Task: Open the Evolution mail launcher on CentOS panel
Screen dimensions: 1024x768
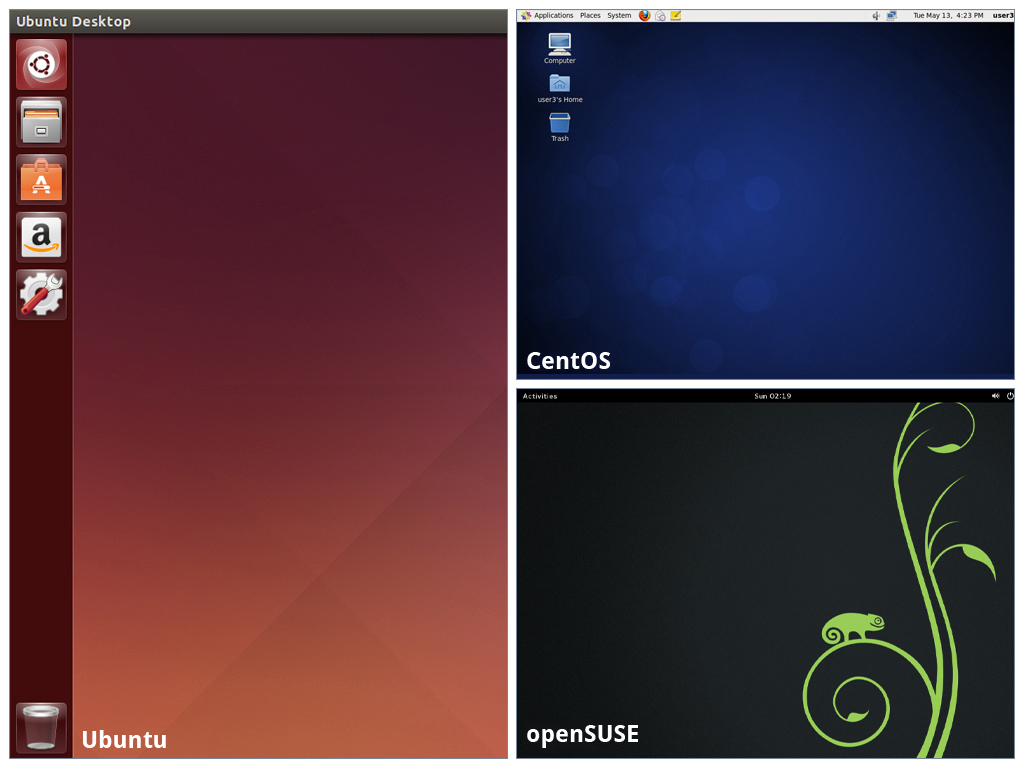Action: 661,15
